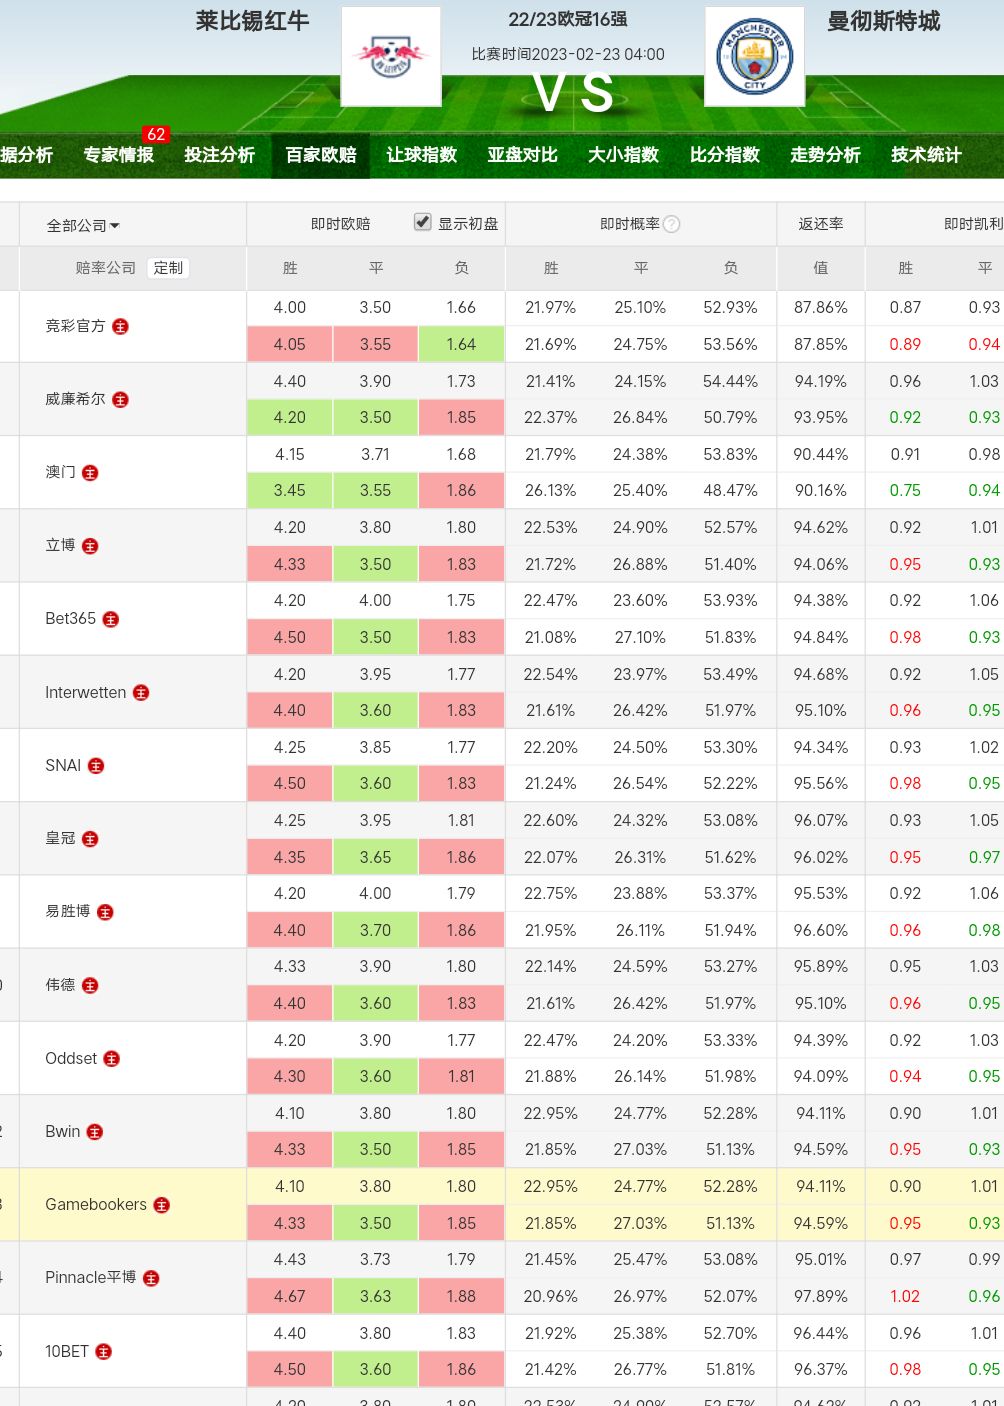This screenshot has width=1004, height=1406.
Task: Click the 10BET company name
Action: (x=67, y=1352)
